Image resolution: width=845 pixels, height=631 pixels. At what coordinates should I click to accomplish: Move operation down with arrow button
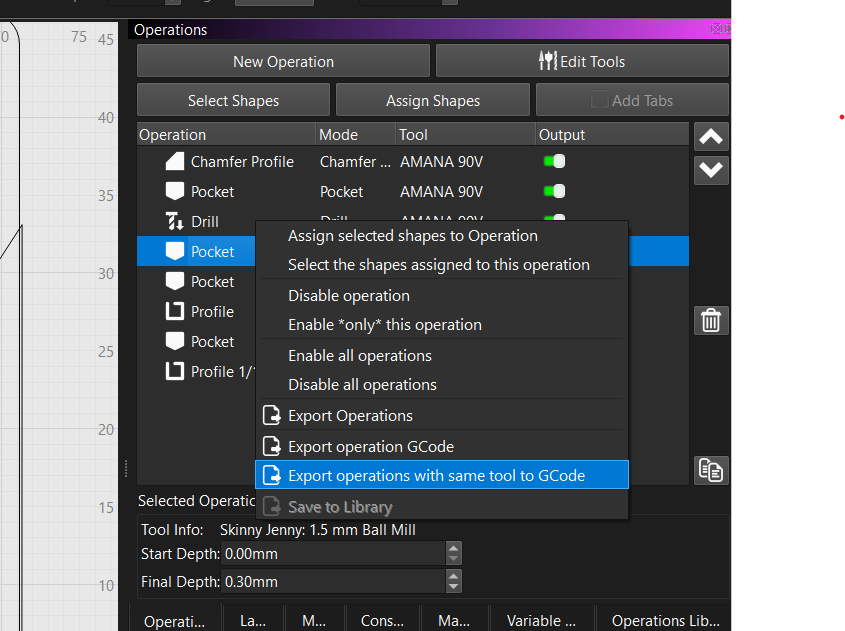click(x=711, y=170)
